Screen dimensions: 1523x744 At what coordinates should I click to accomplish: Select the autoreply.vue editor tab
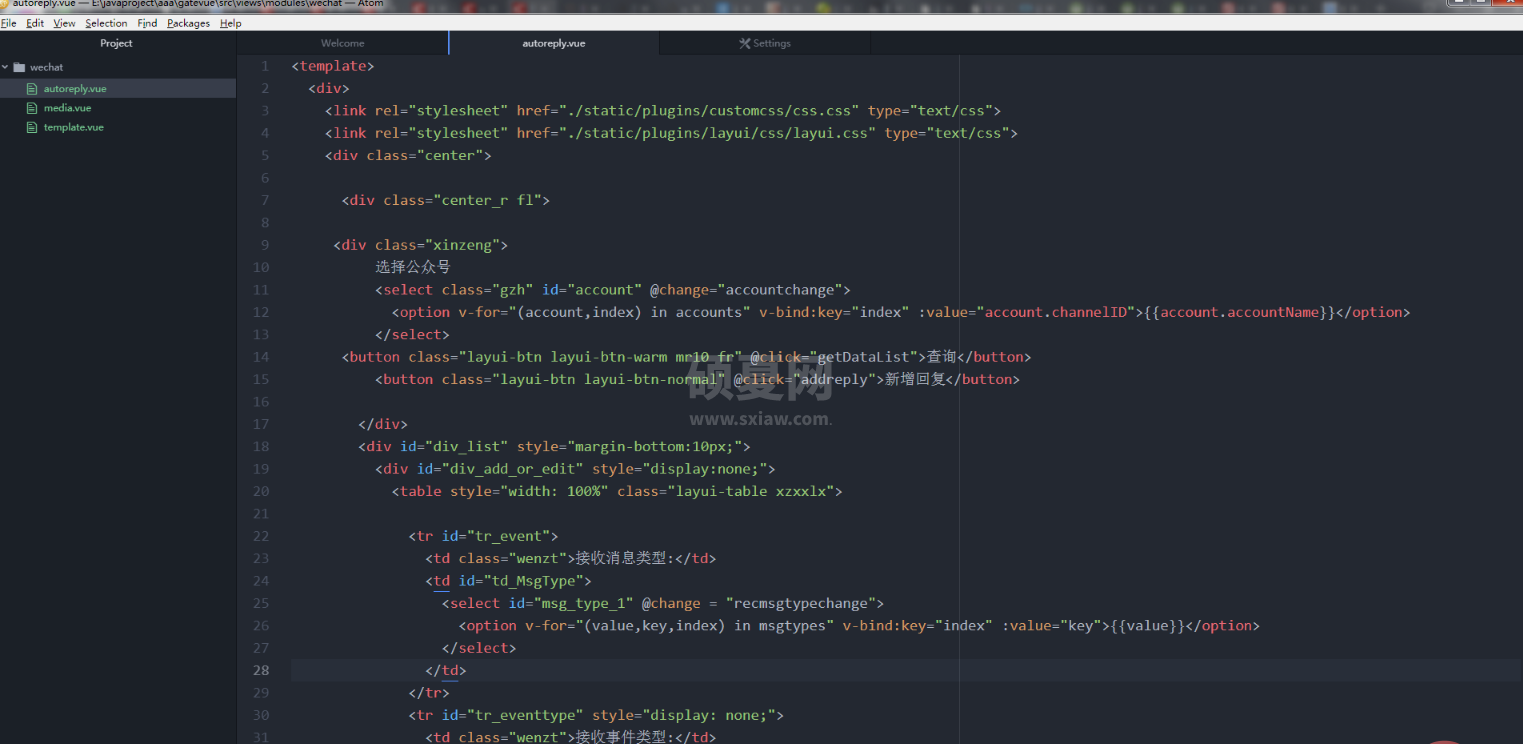[554, 43]
